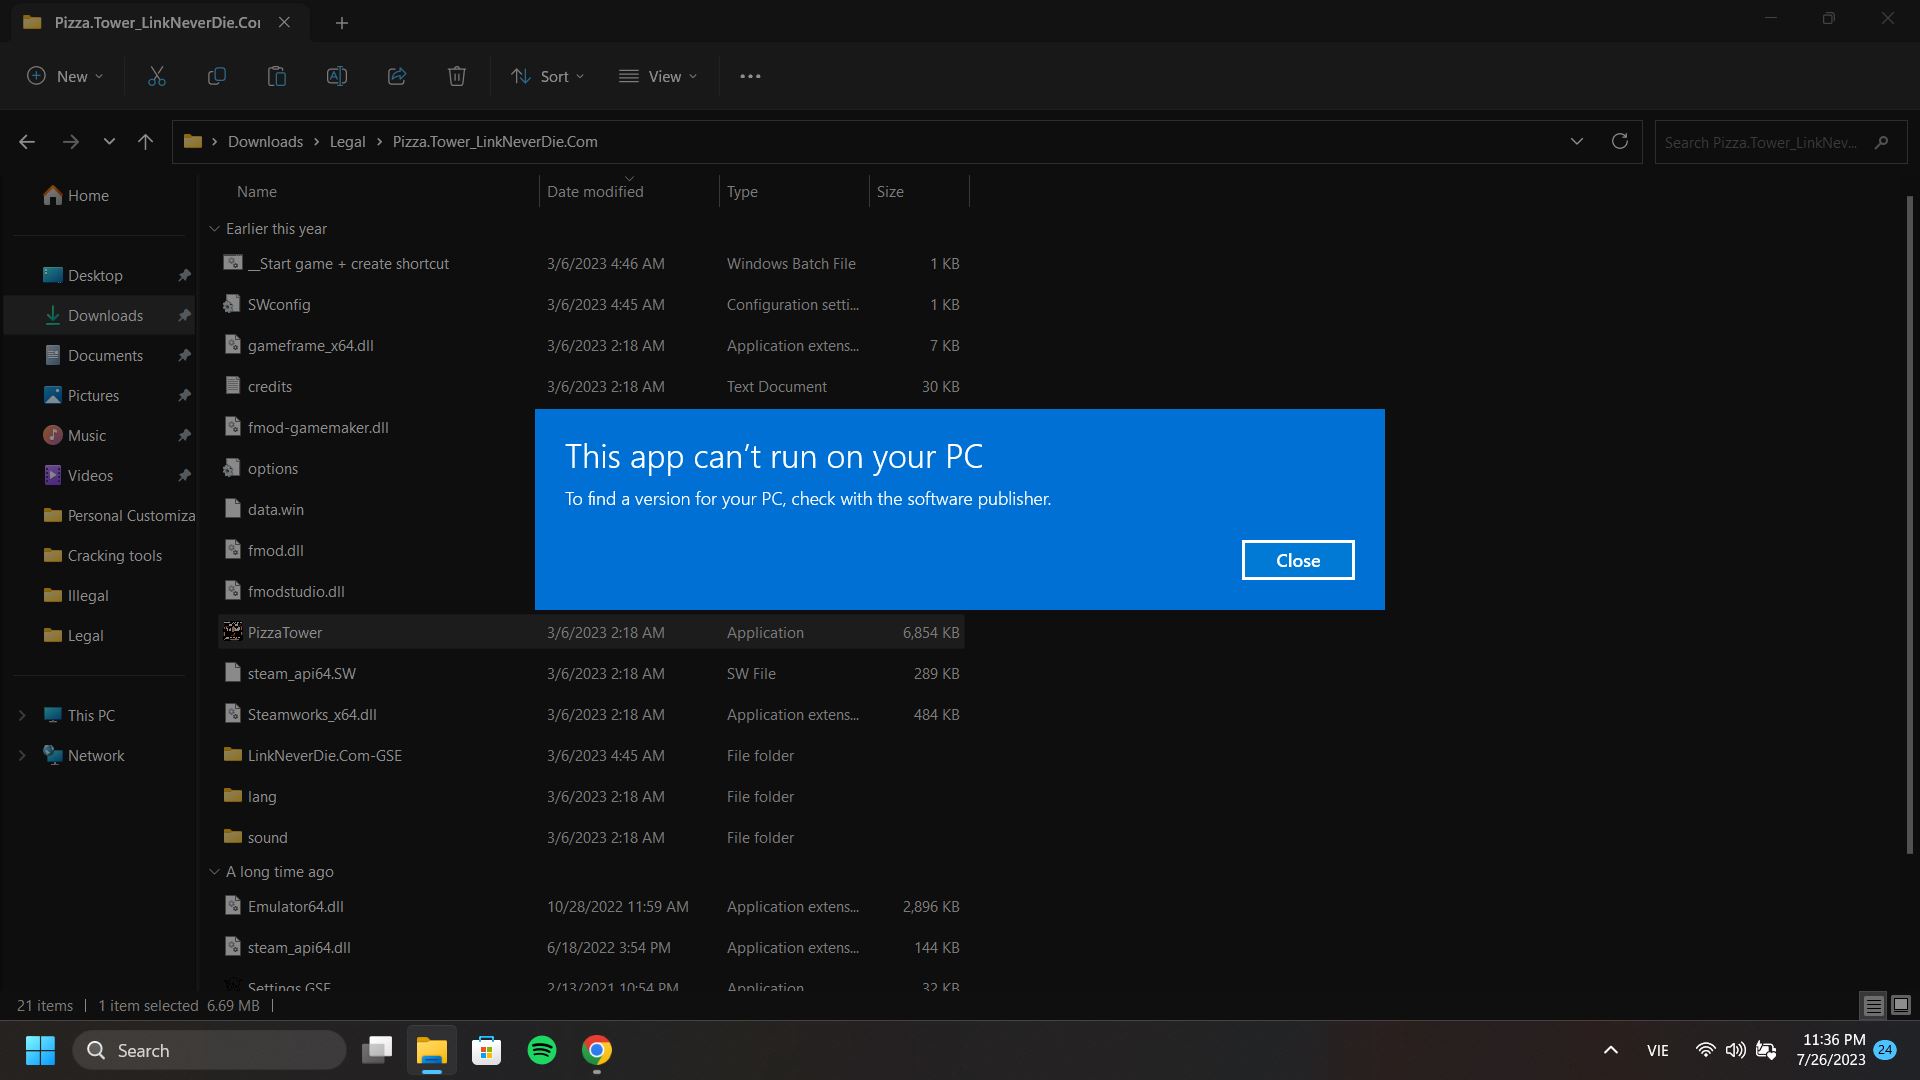
Task: Click the Refresh icon beside the address bar
Action: pyautogui.click(x=1620, y=141)
